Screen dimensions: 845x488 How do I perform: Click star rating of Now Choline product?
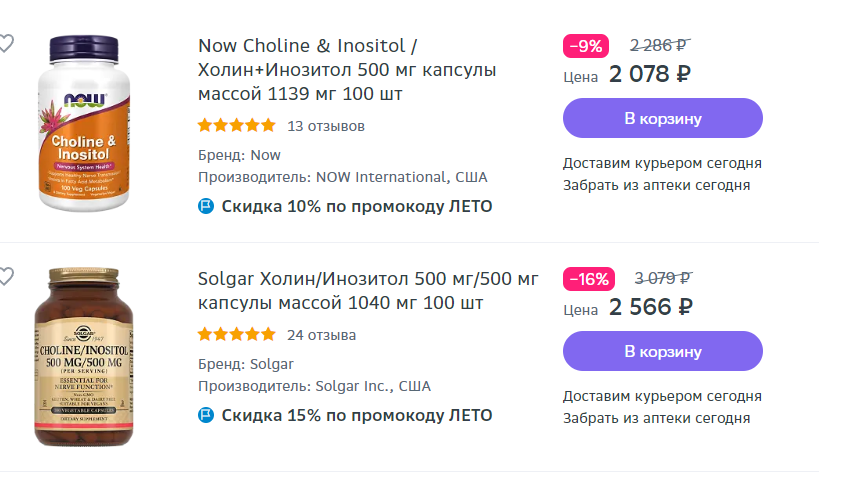pyautogui.click(x=237, y=126)
